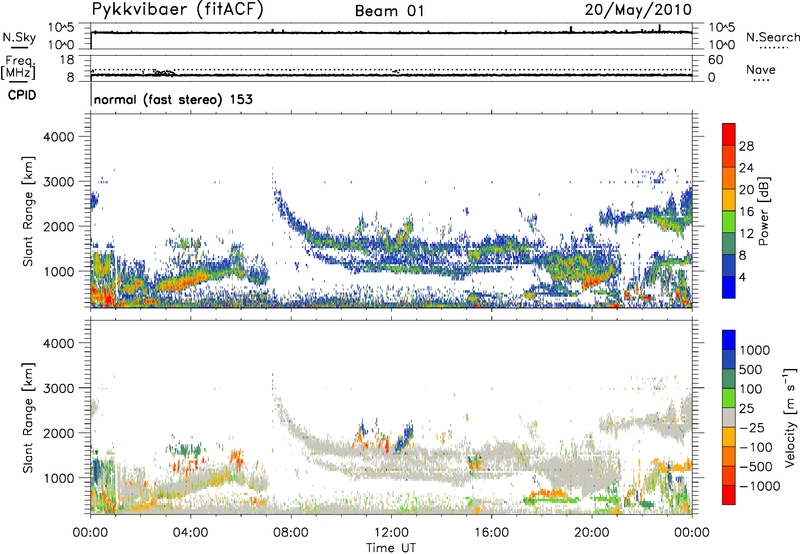This screenshot has width=800, height=554.
Task: Click the '28' power colorbar value
Action: tap(746, 146)
